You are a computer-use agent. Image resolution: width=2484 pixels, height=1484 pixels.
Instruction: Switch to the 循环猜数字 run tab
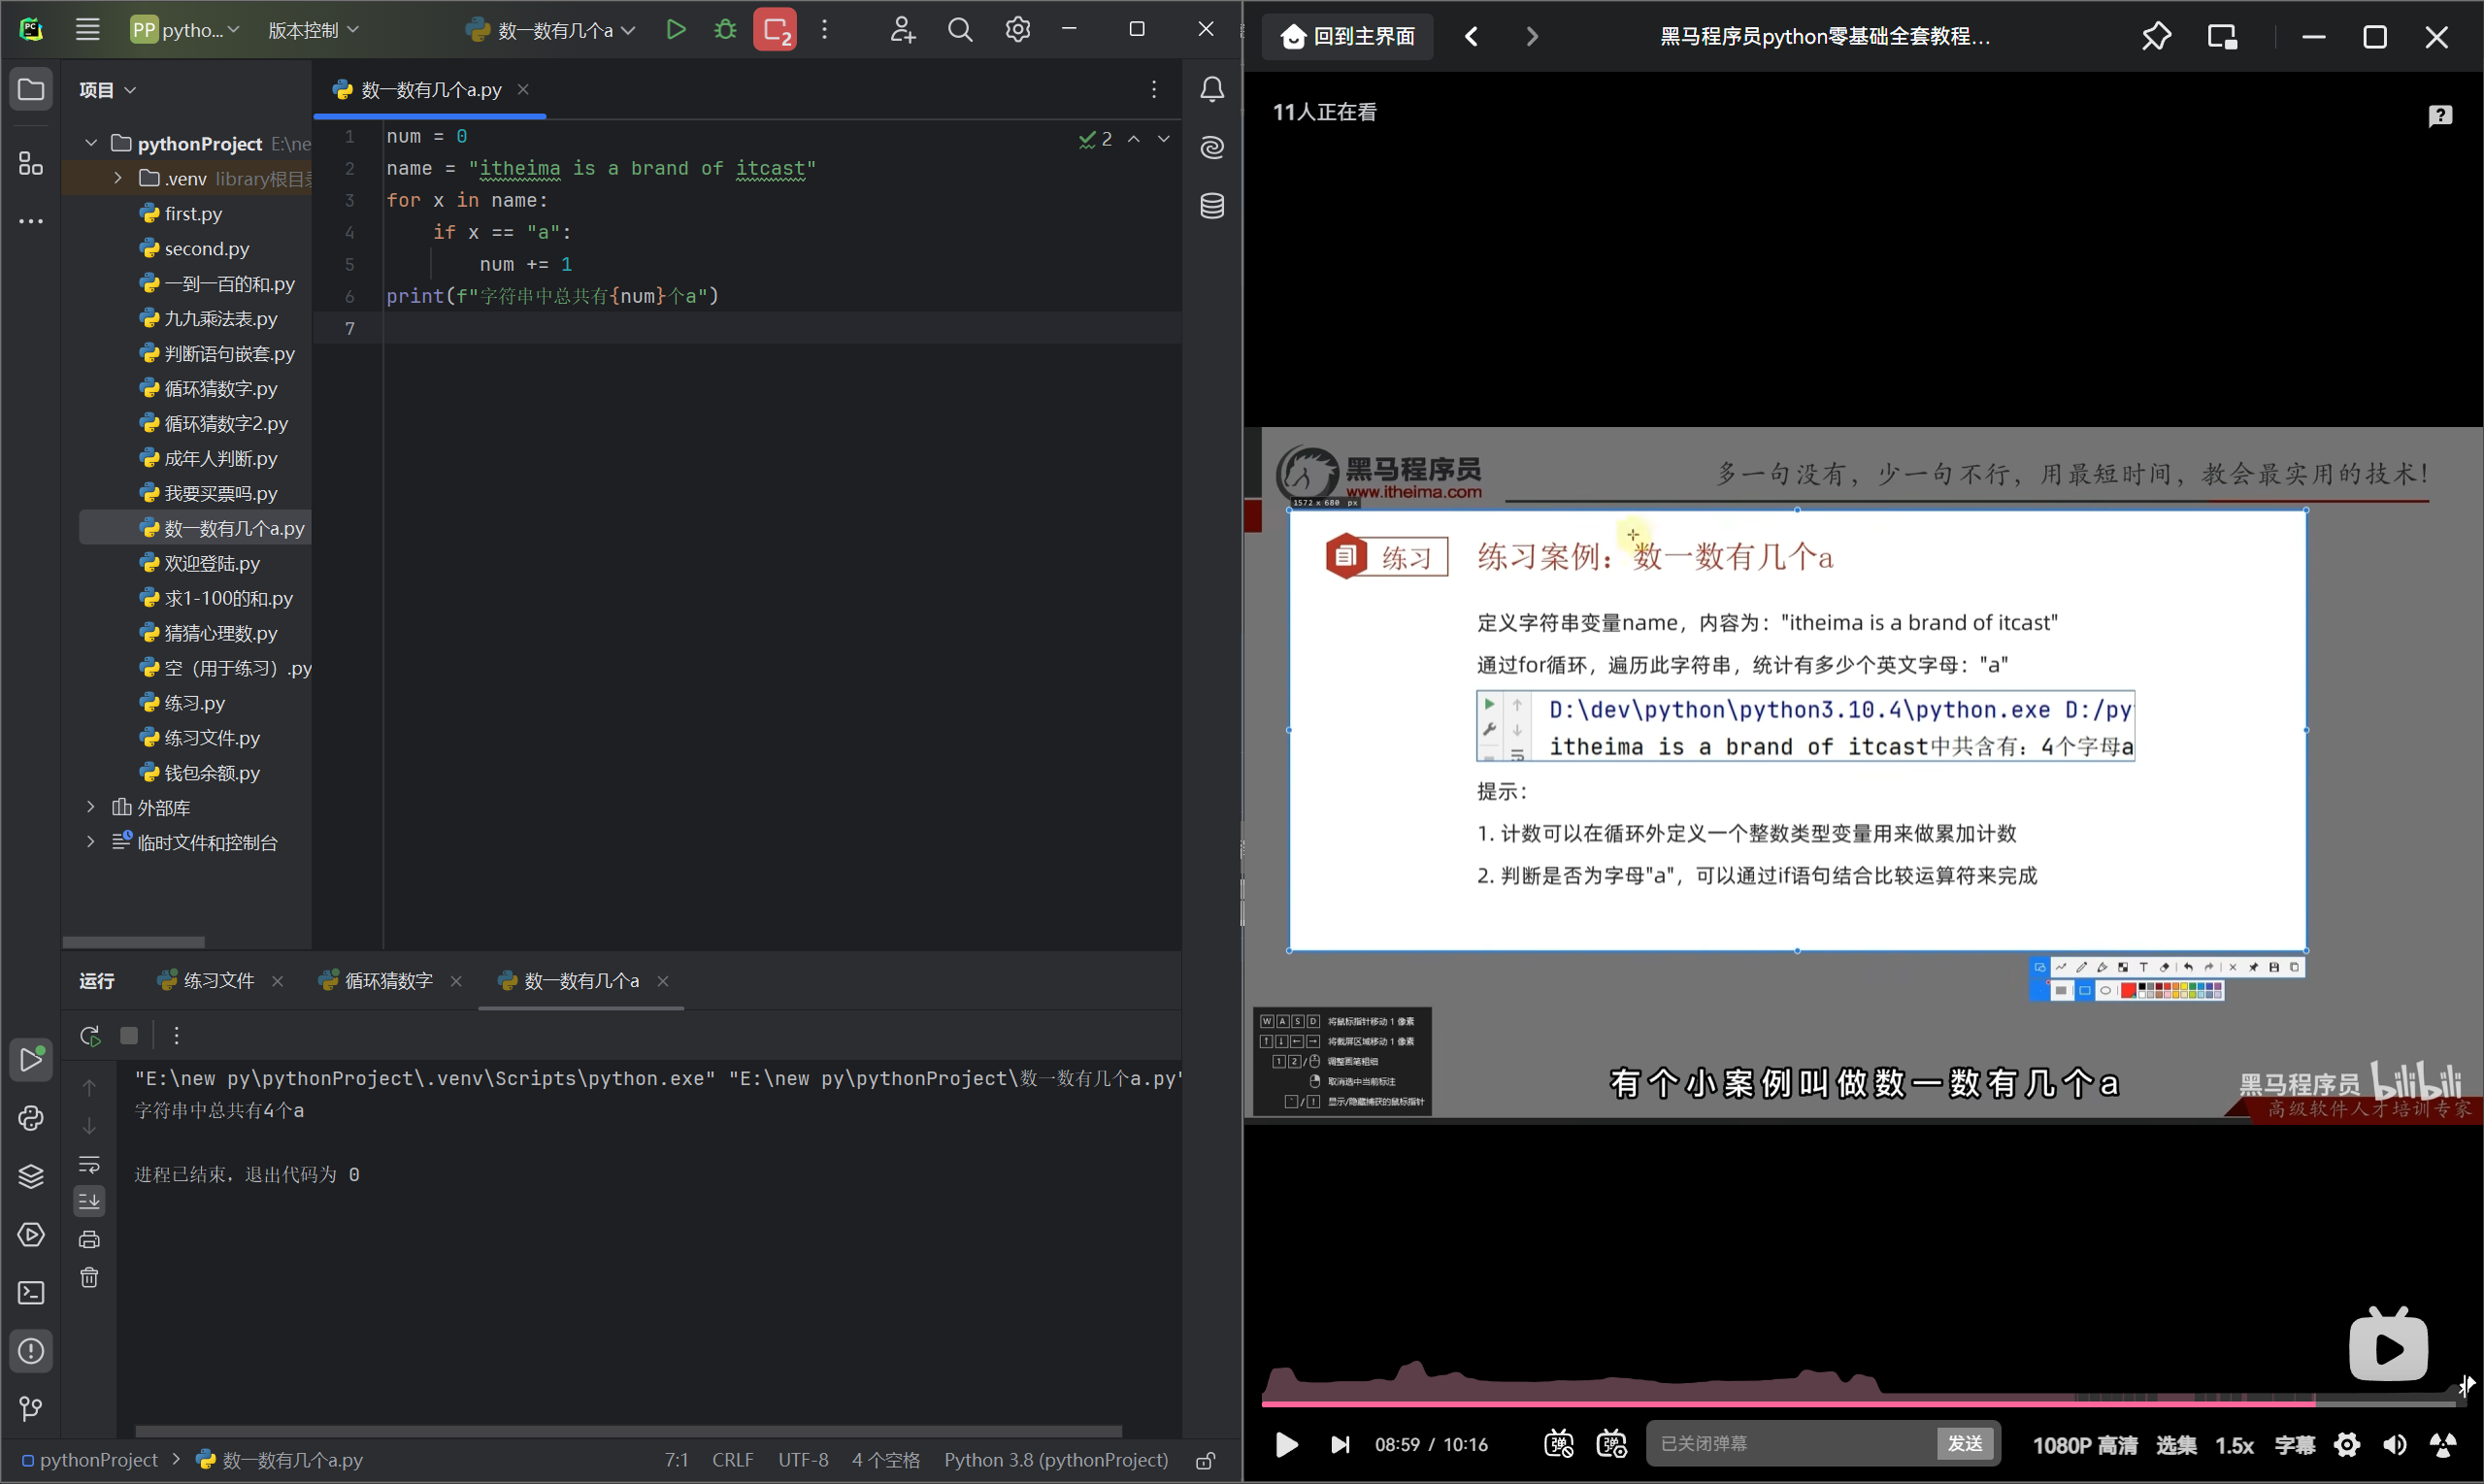point(388,981)
